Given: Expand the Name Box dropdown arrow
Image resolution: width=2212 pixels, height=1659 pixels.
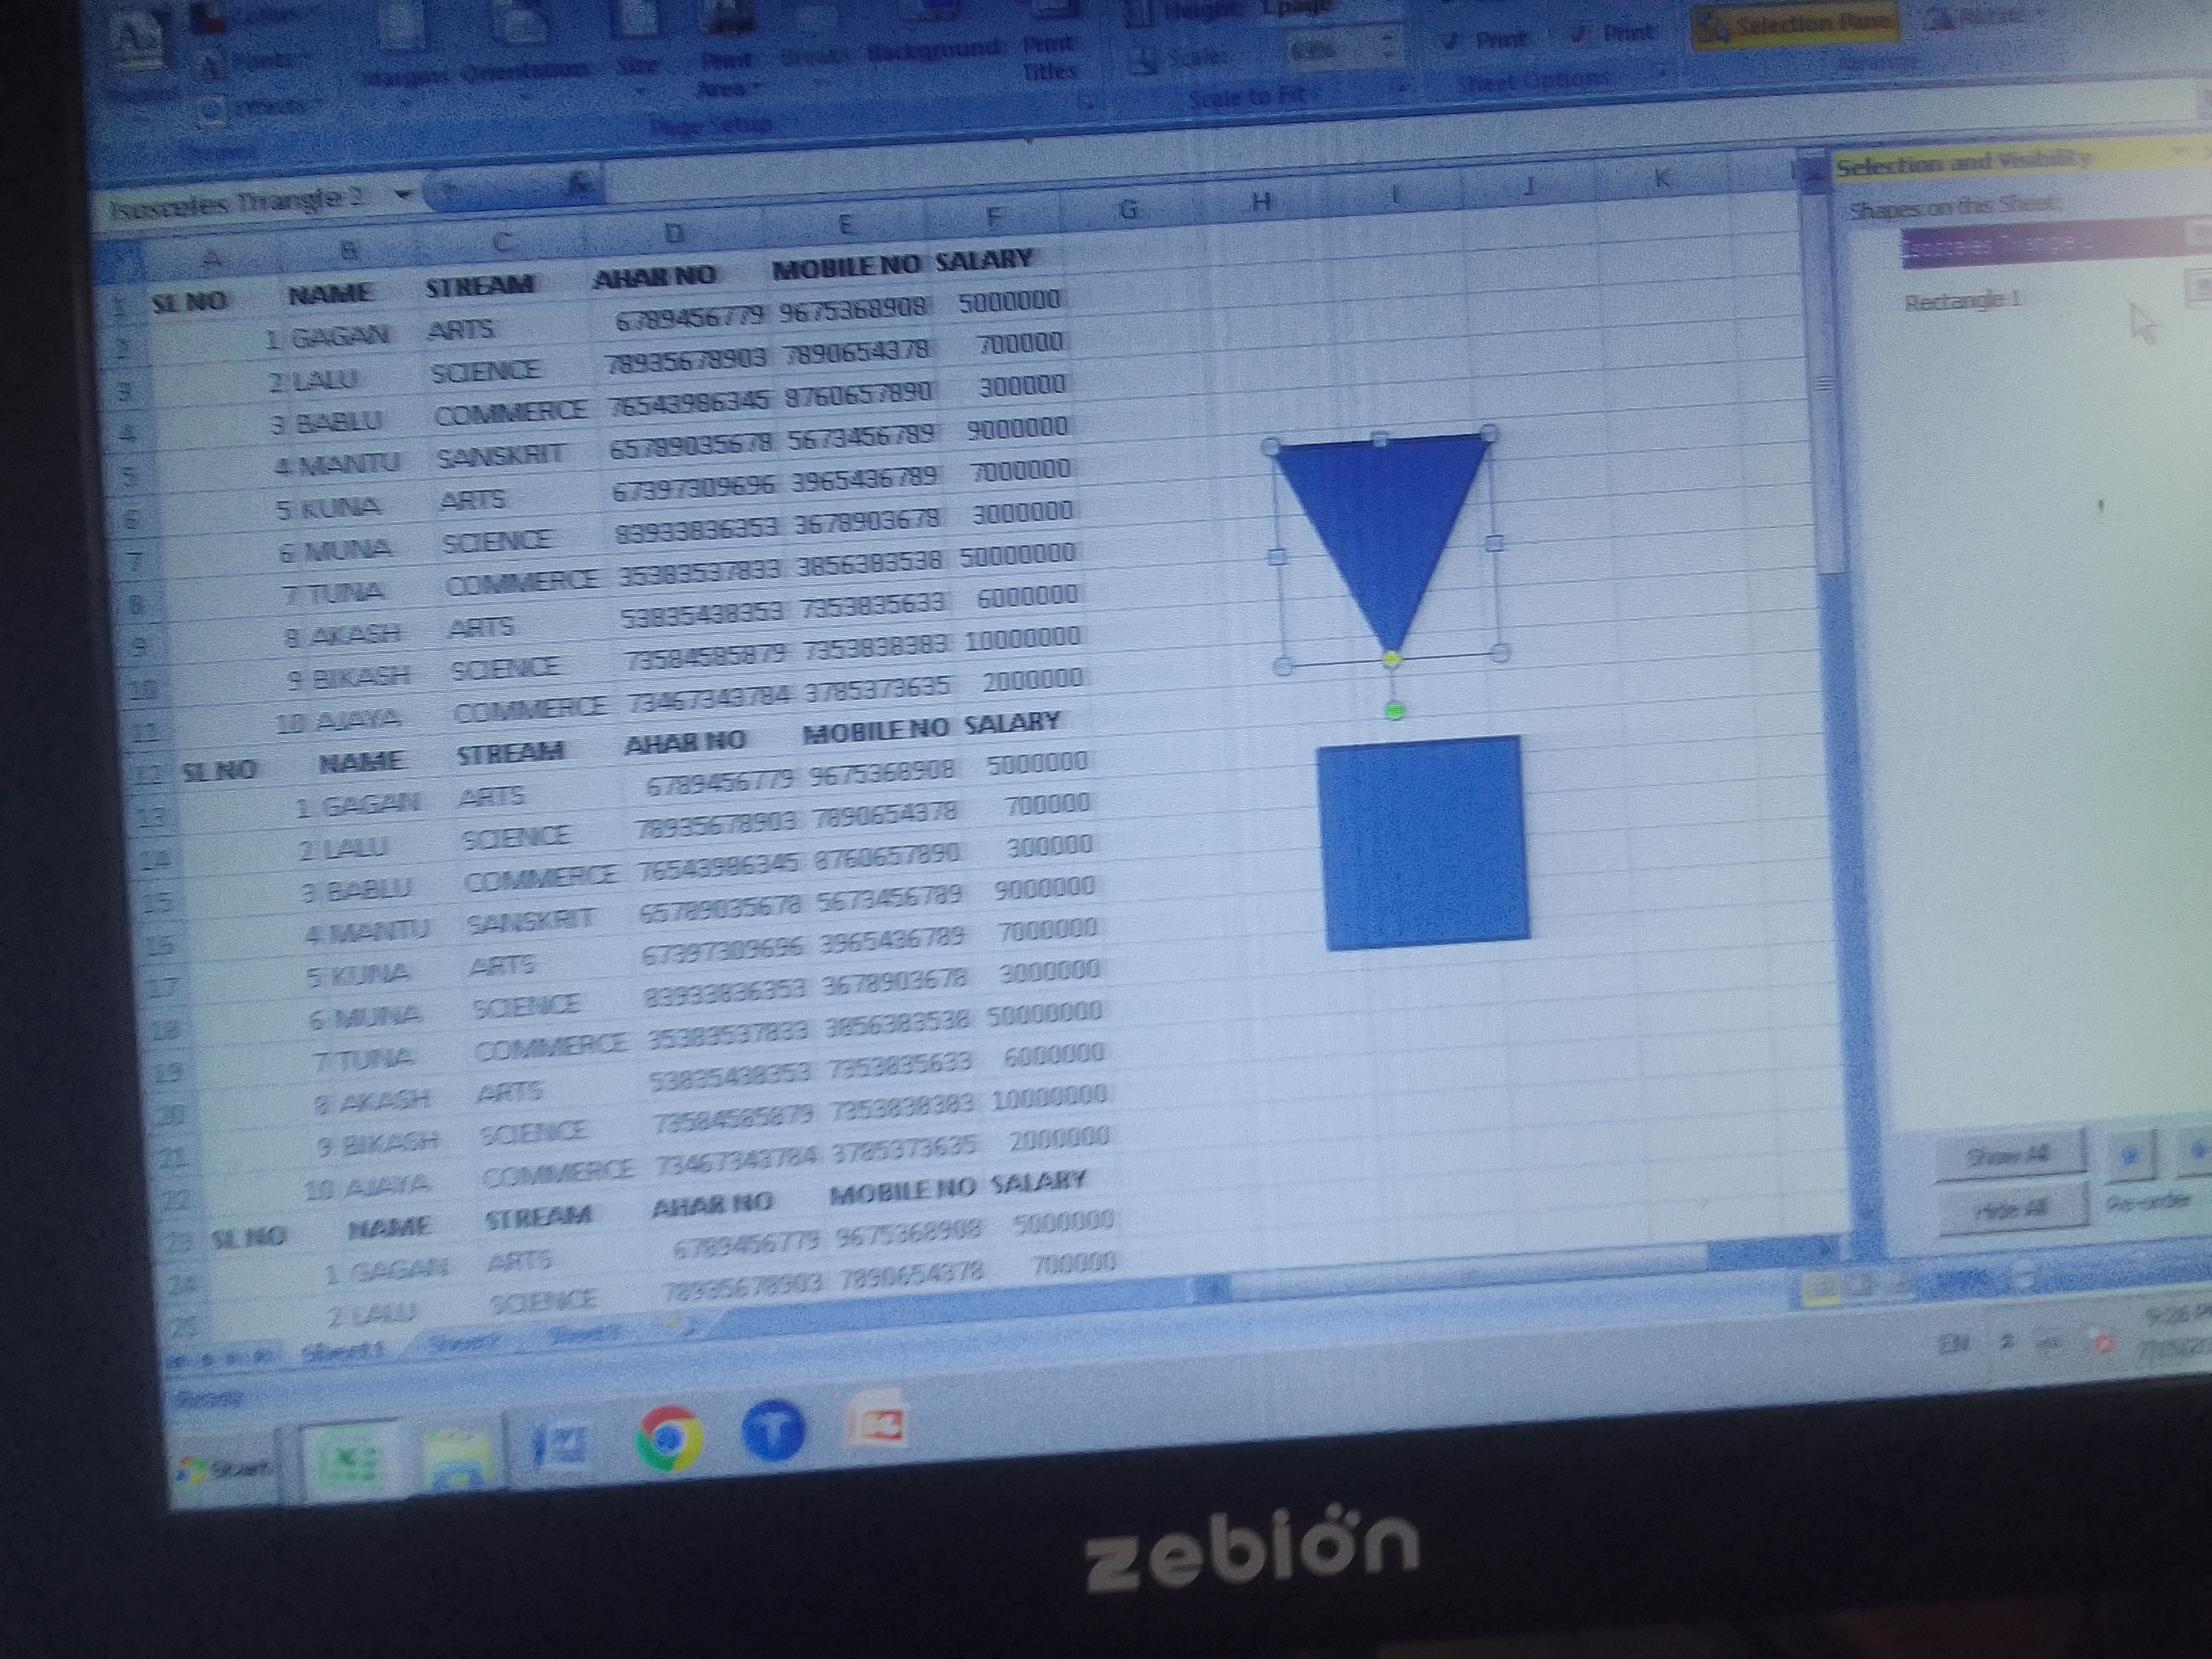Looking at the screenshot, I should click(x=403, y=194).
